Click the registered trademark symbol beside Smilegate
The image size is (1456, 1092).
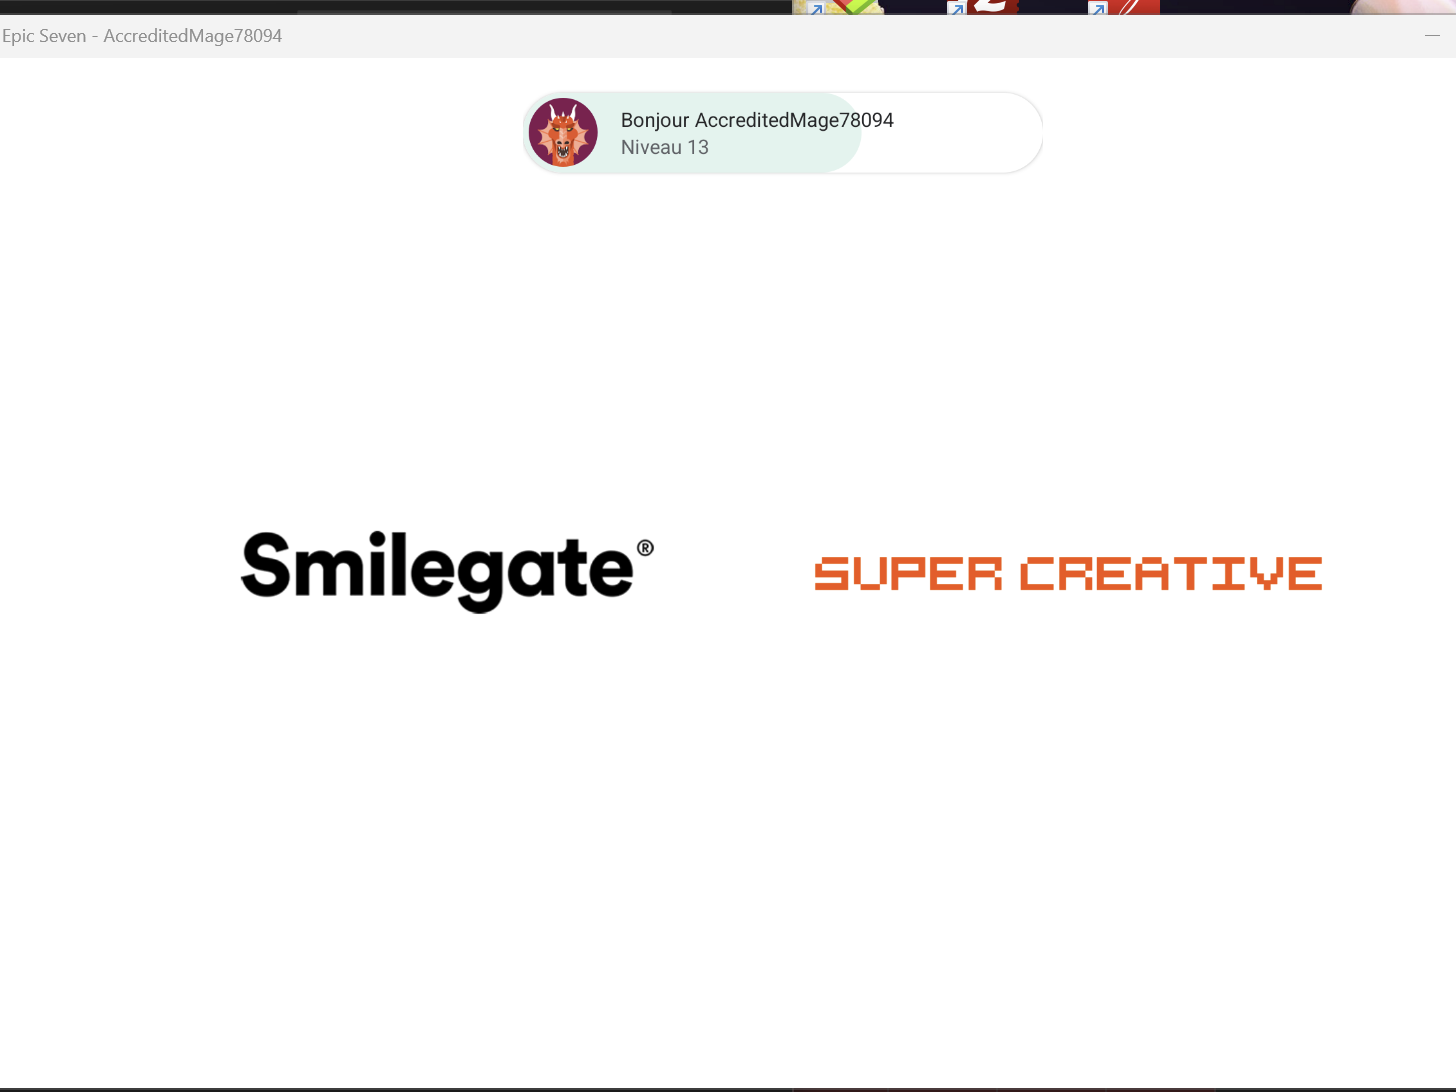pos(646,549)
